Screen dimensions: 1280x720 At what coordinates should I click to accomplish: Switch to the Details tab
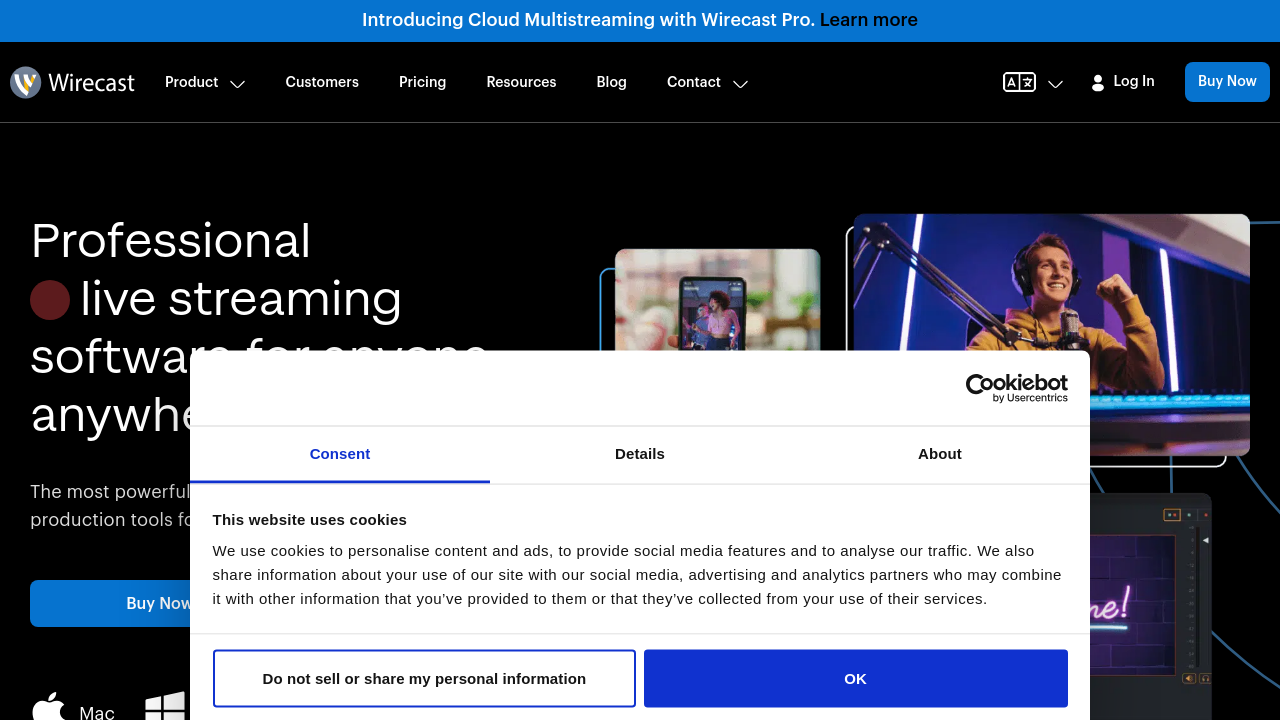tap(640, 454)
